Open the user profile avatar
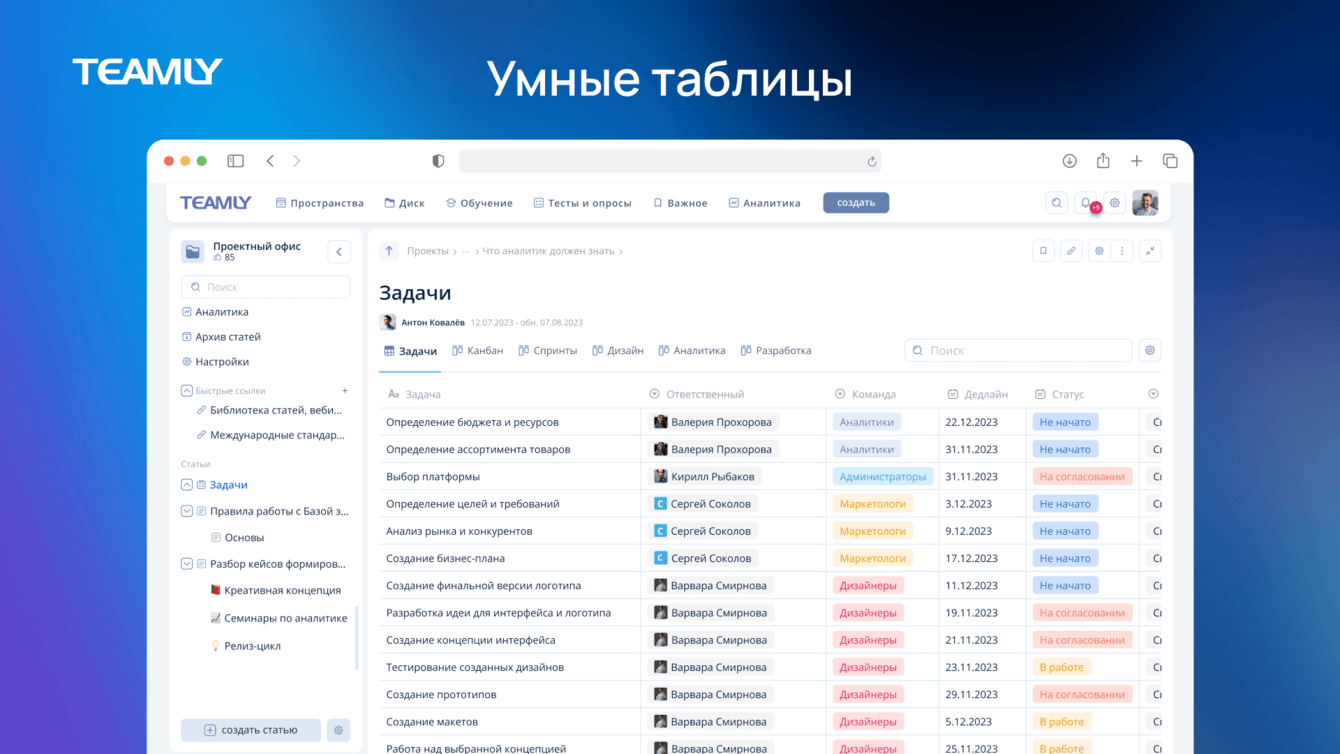The height and width of the screenshot is (754, 1340). click(1145, 203)
